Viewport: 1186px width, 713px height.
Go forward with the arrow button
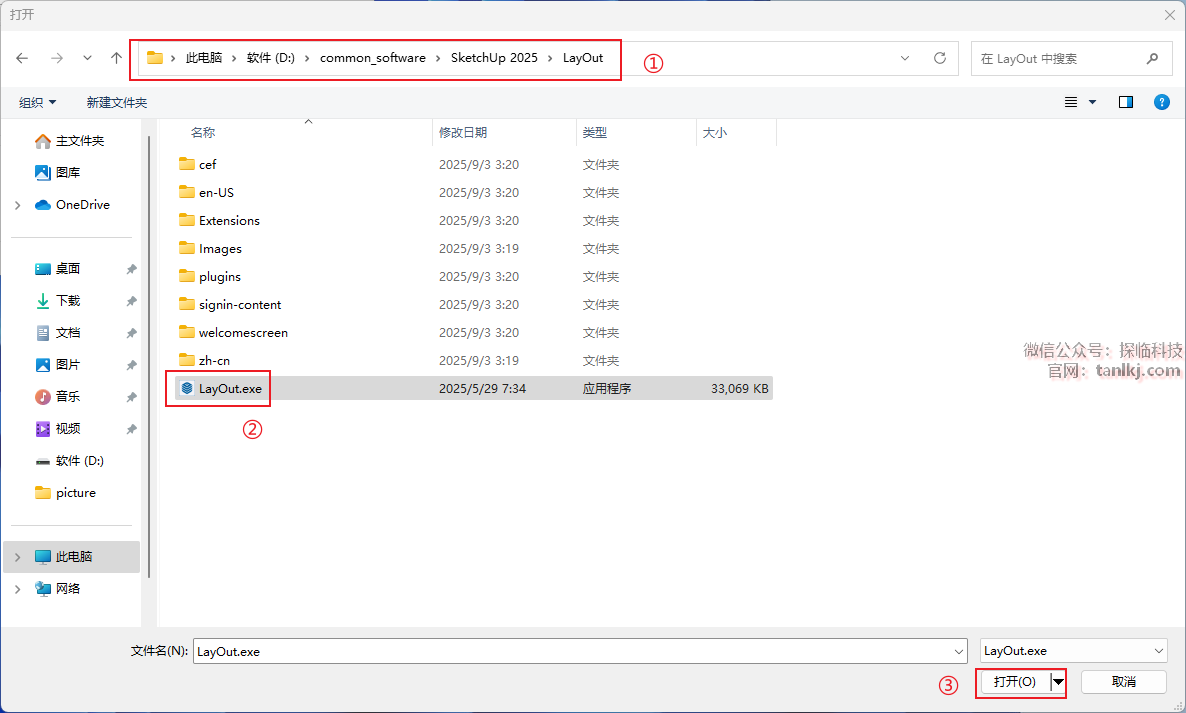[x=57, y=58]
